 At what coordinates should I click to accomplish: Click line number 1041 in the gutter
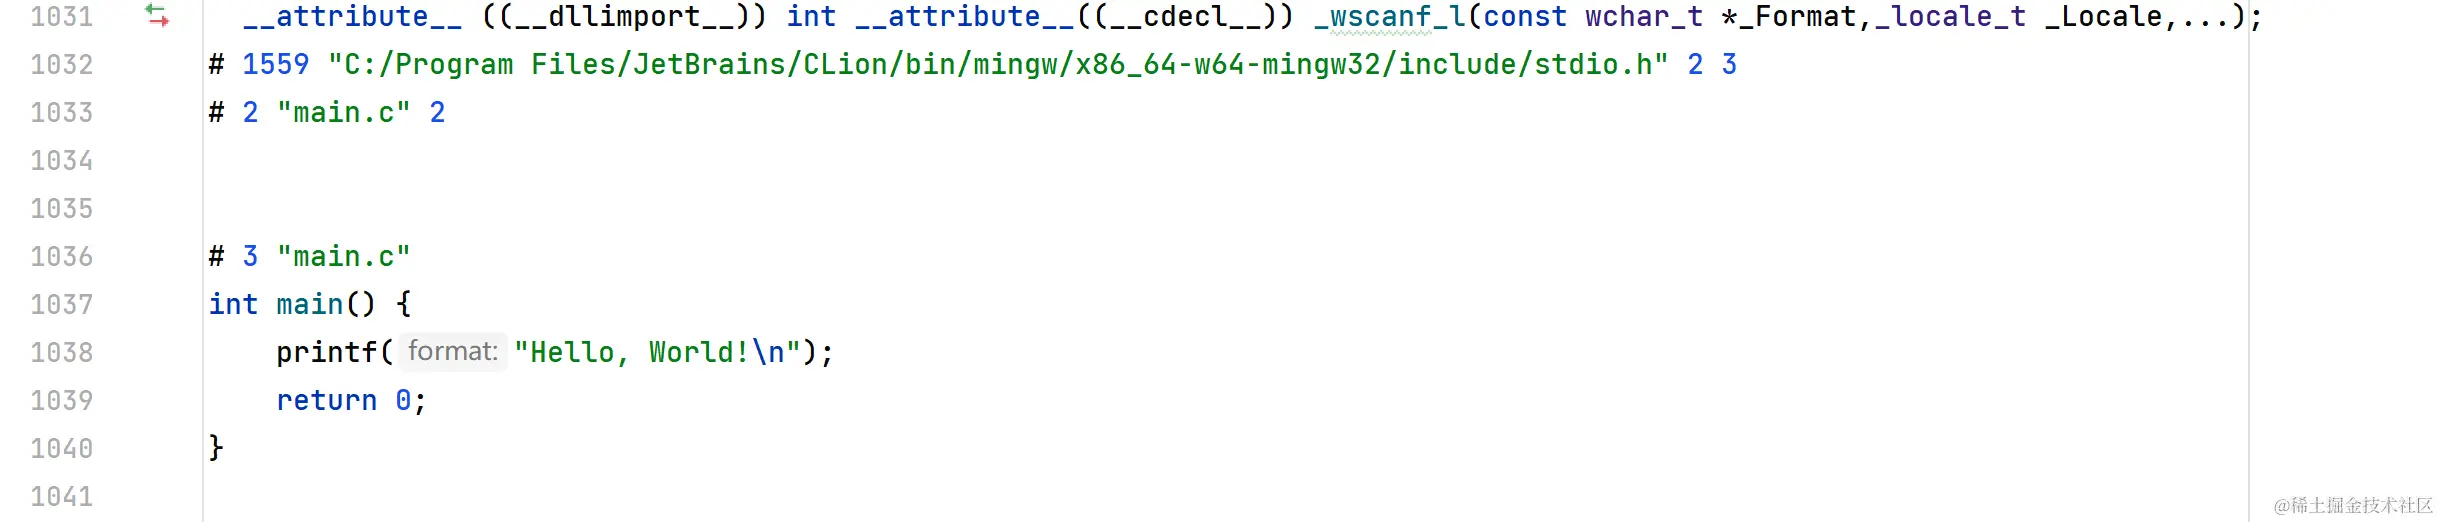pos(62,496)
